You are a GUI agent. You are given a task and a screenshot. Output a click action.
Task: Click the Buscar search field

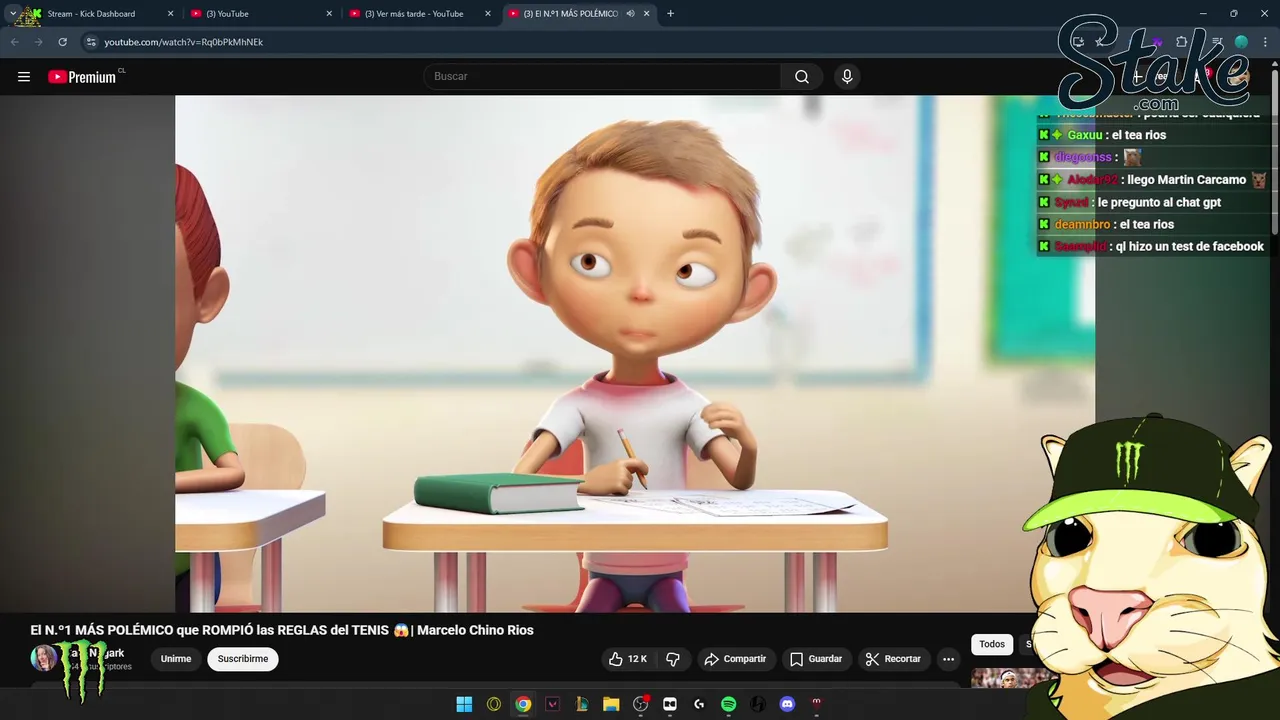602,77
